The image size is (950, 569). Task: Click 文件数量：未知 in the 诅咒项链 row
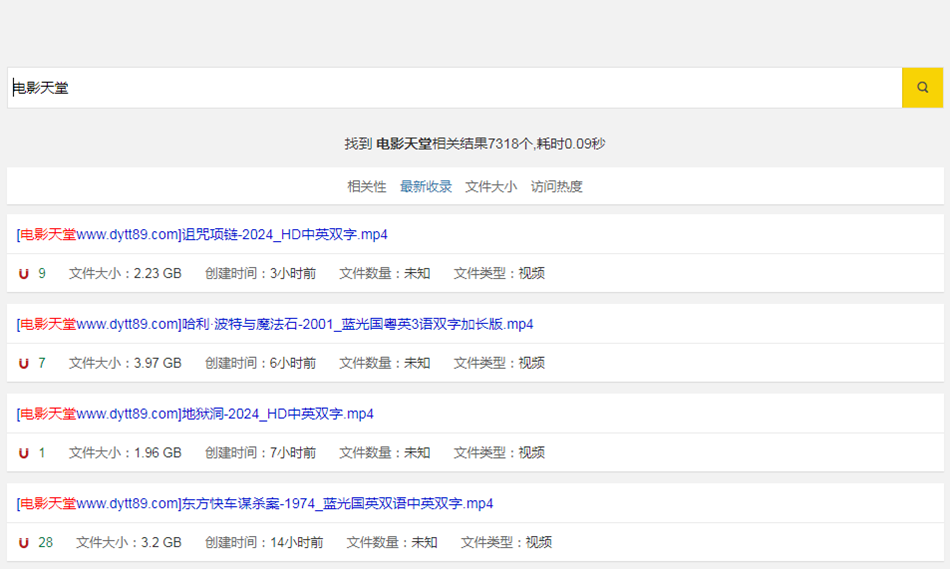point(385,273)
